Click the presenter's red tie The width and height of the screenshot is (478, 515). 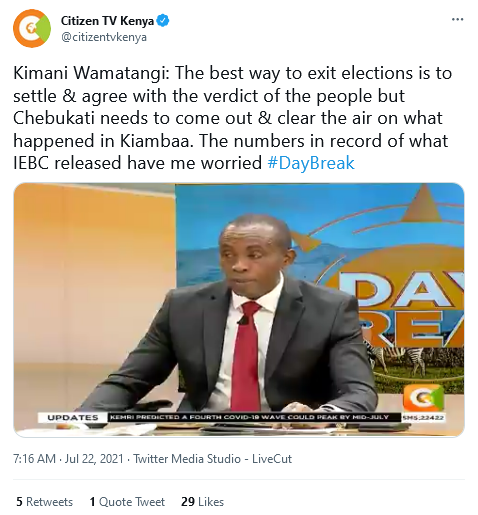click(246, 357)
